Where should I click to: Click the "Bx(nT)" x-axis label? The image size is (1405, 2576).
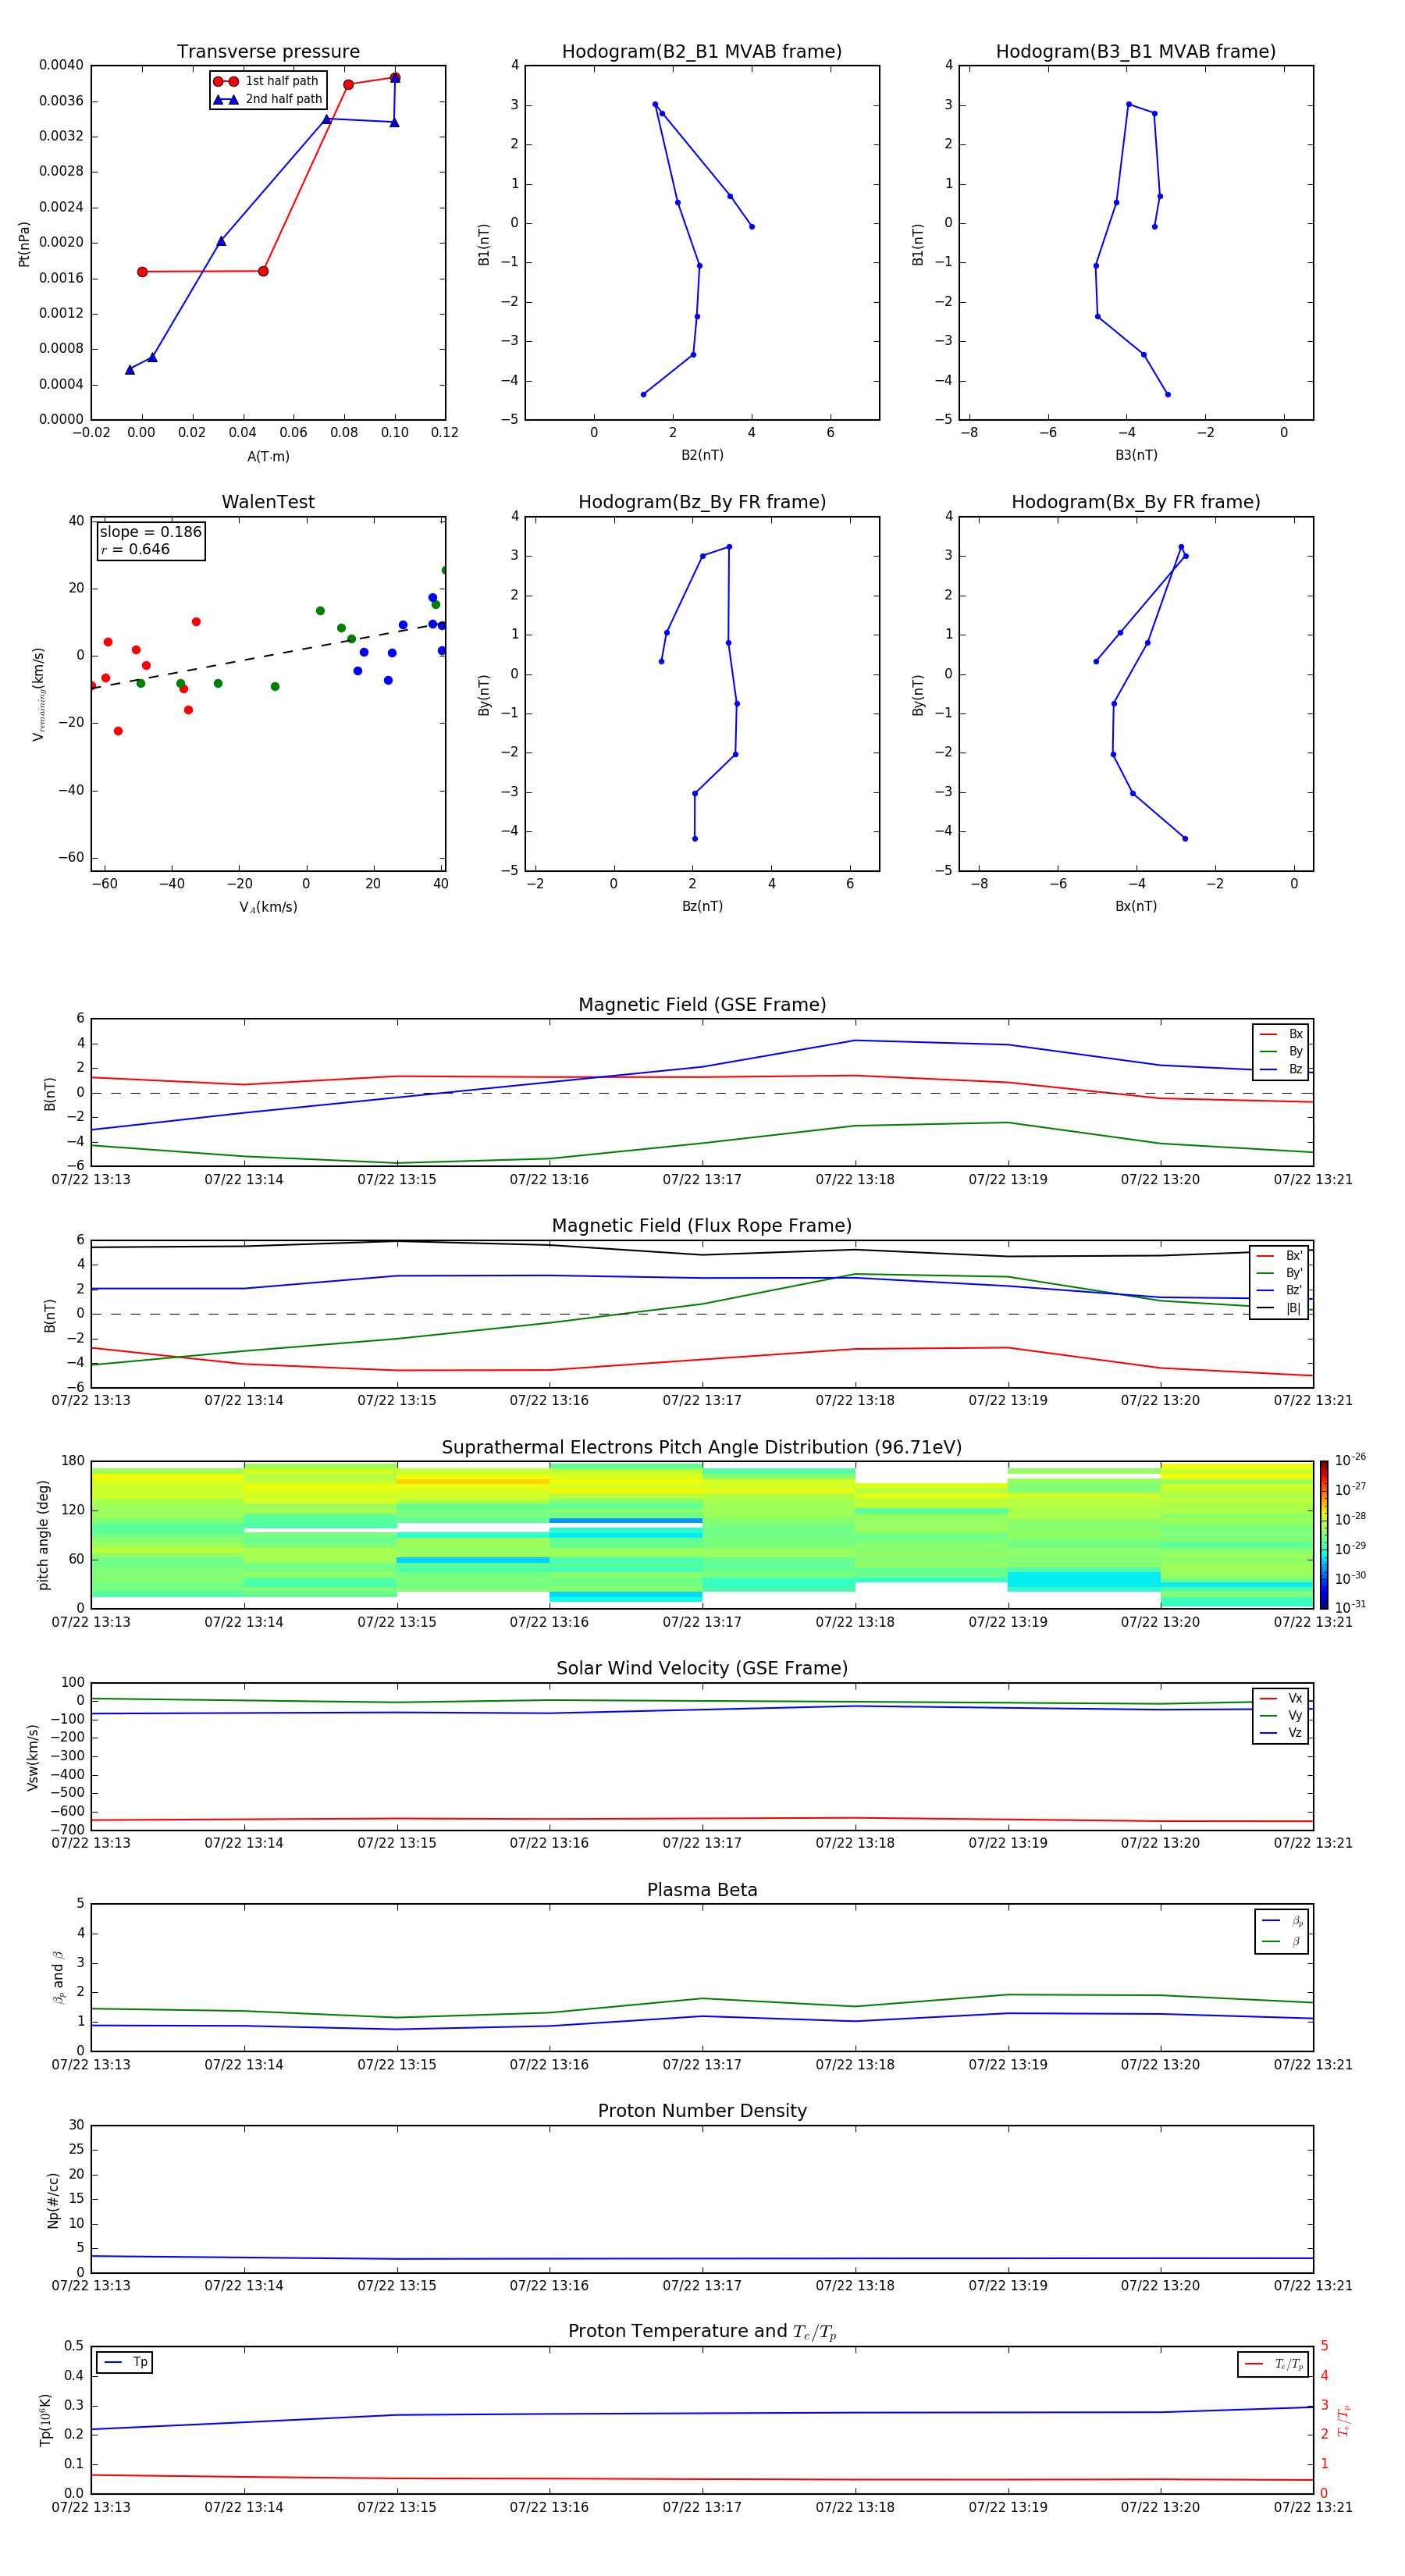point(1136,906)
